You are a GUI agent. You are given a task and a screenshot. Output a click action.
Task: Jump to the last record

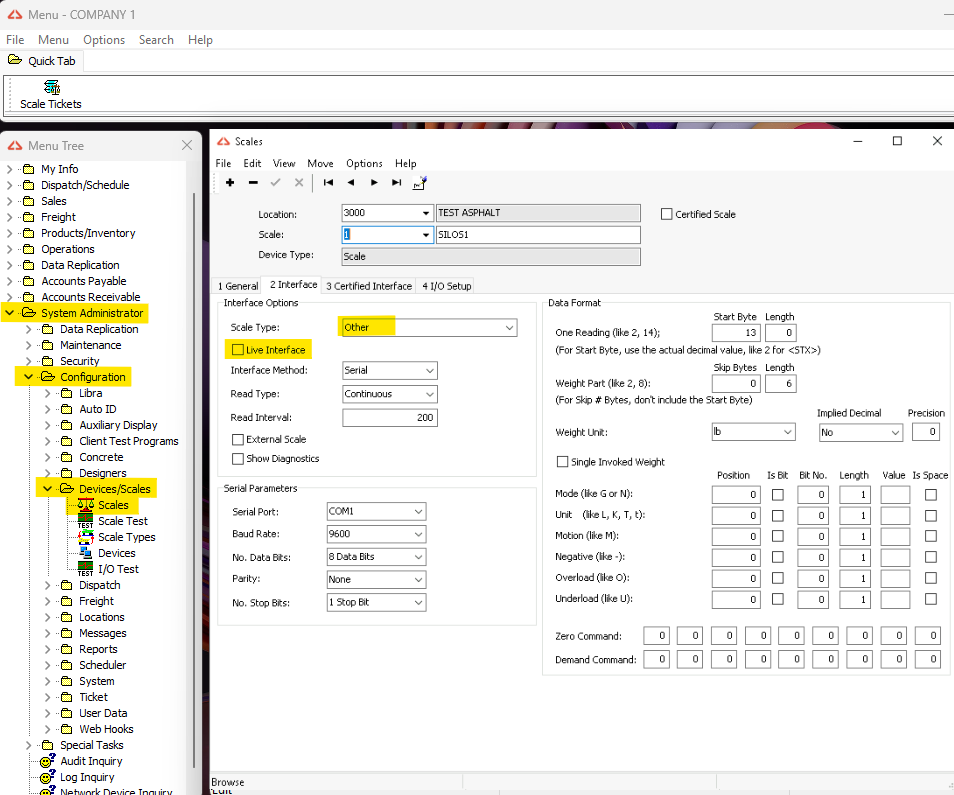click(397, 182)
